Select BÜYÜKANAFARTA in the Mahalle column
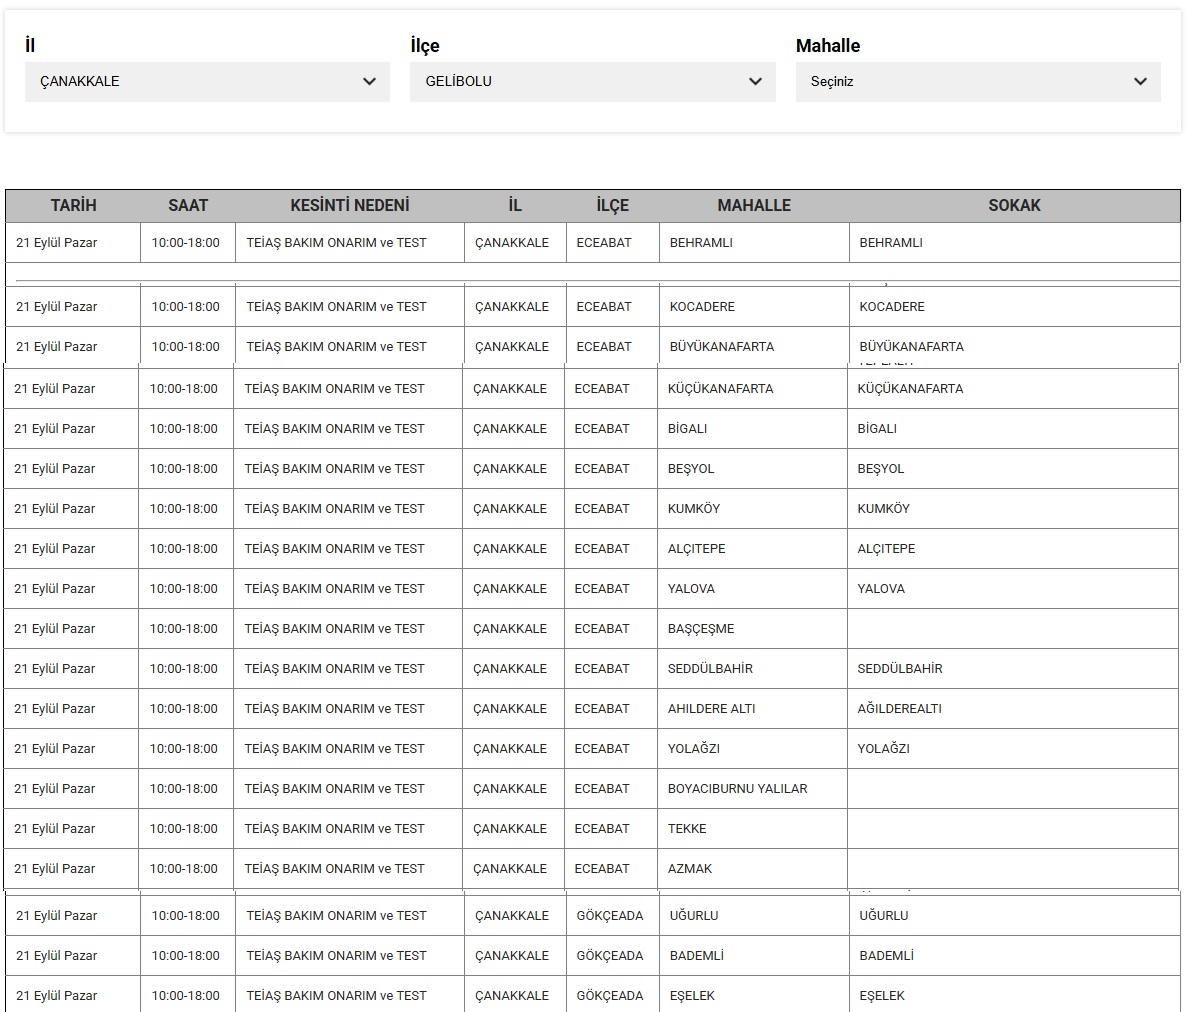Viewport: 1191px width, 1012px height. click(722, 347)
